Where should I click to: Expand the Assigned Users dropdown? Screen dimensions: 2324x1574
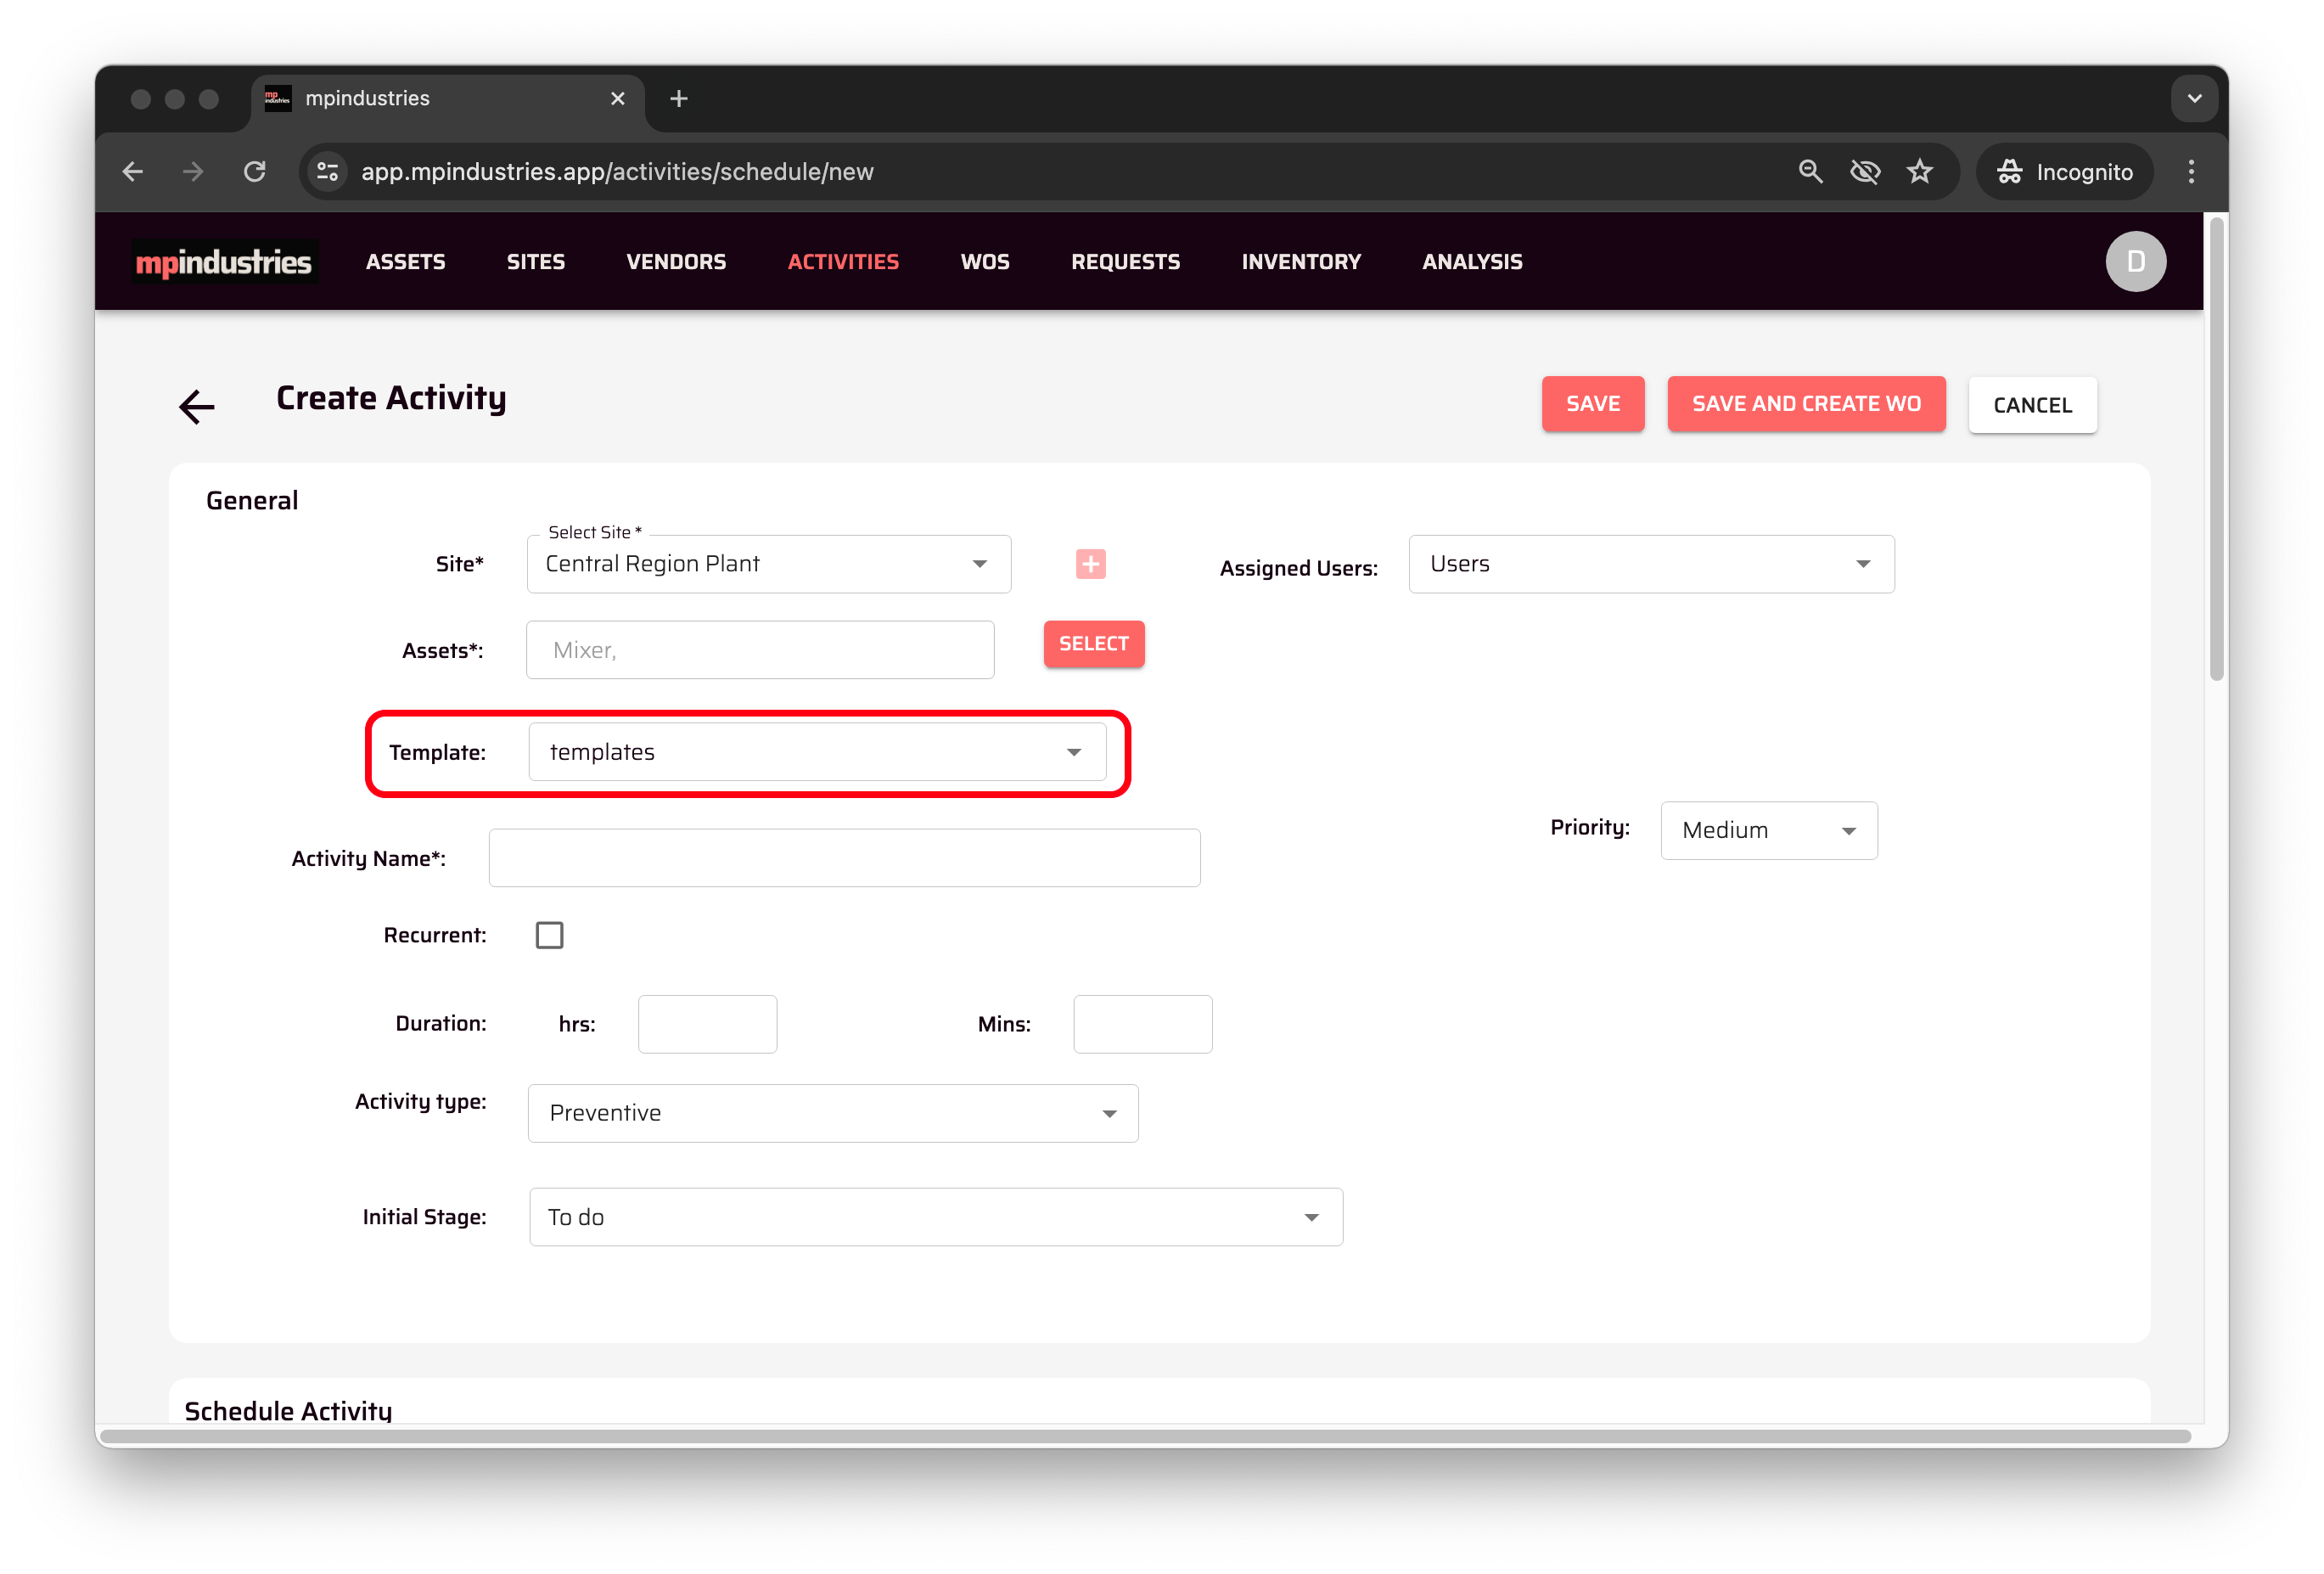[1650, 564]
